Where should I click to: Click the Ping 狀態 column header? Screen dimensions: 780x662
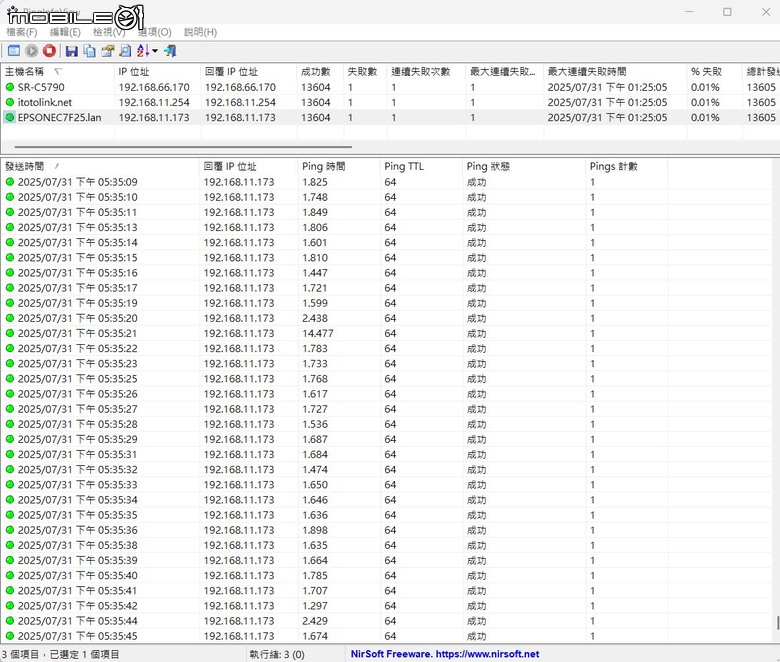tap(524, 167)
